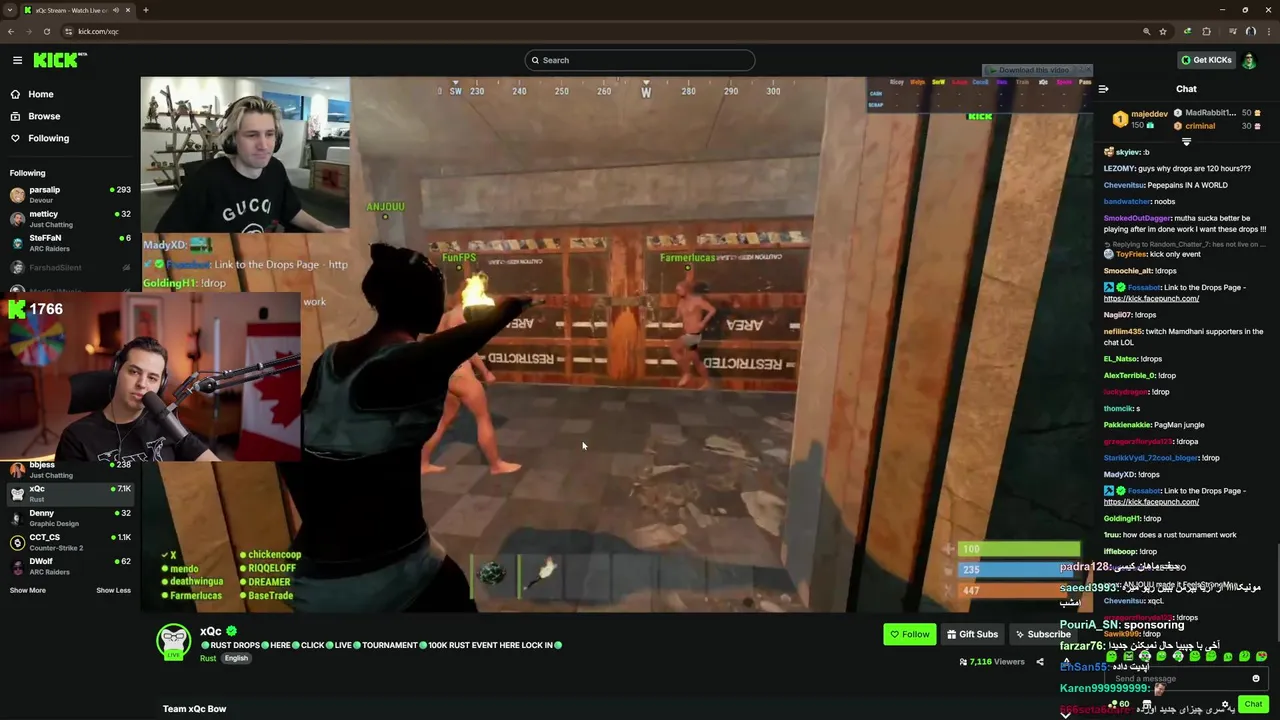The width and height of the screenshot is (1280, 720).
Task: Click the Follow button
Action: [x=909, y=634]
